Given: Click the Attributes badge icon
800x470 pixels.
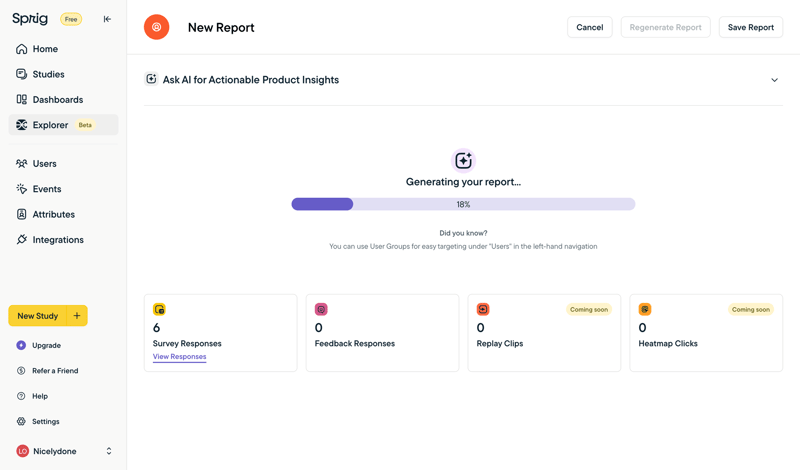Looking at the screenshot, I should pyautogui.click(x=21, y=214).
